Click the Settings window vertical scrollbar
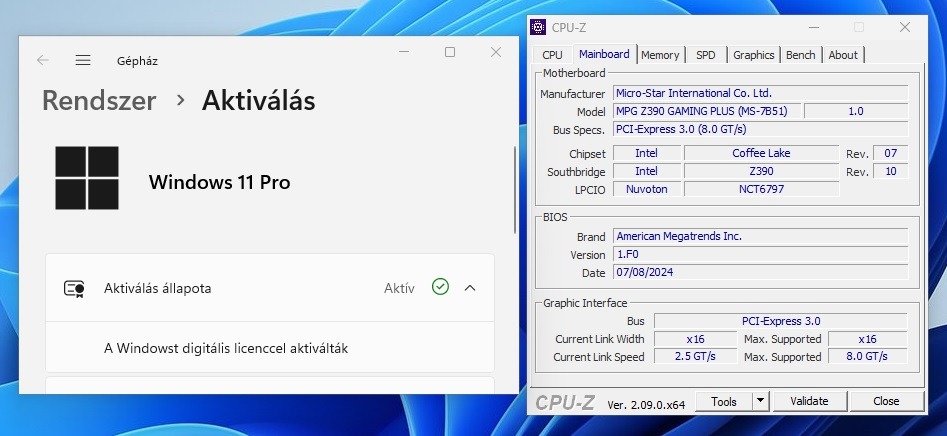This screenshot has height=436, width=947. click(x=515, y=190)
